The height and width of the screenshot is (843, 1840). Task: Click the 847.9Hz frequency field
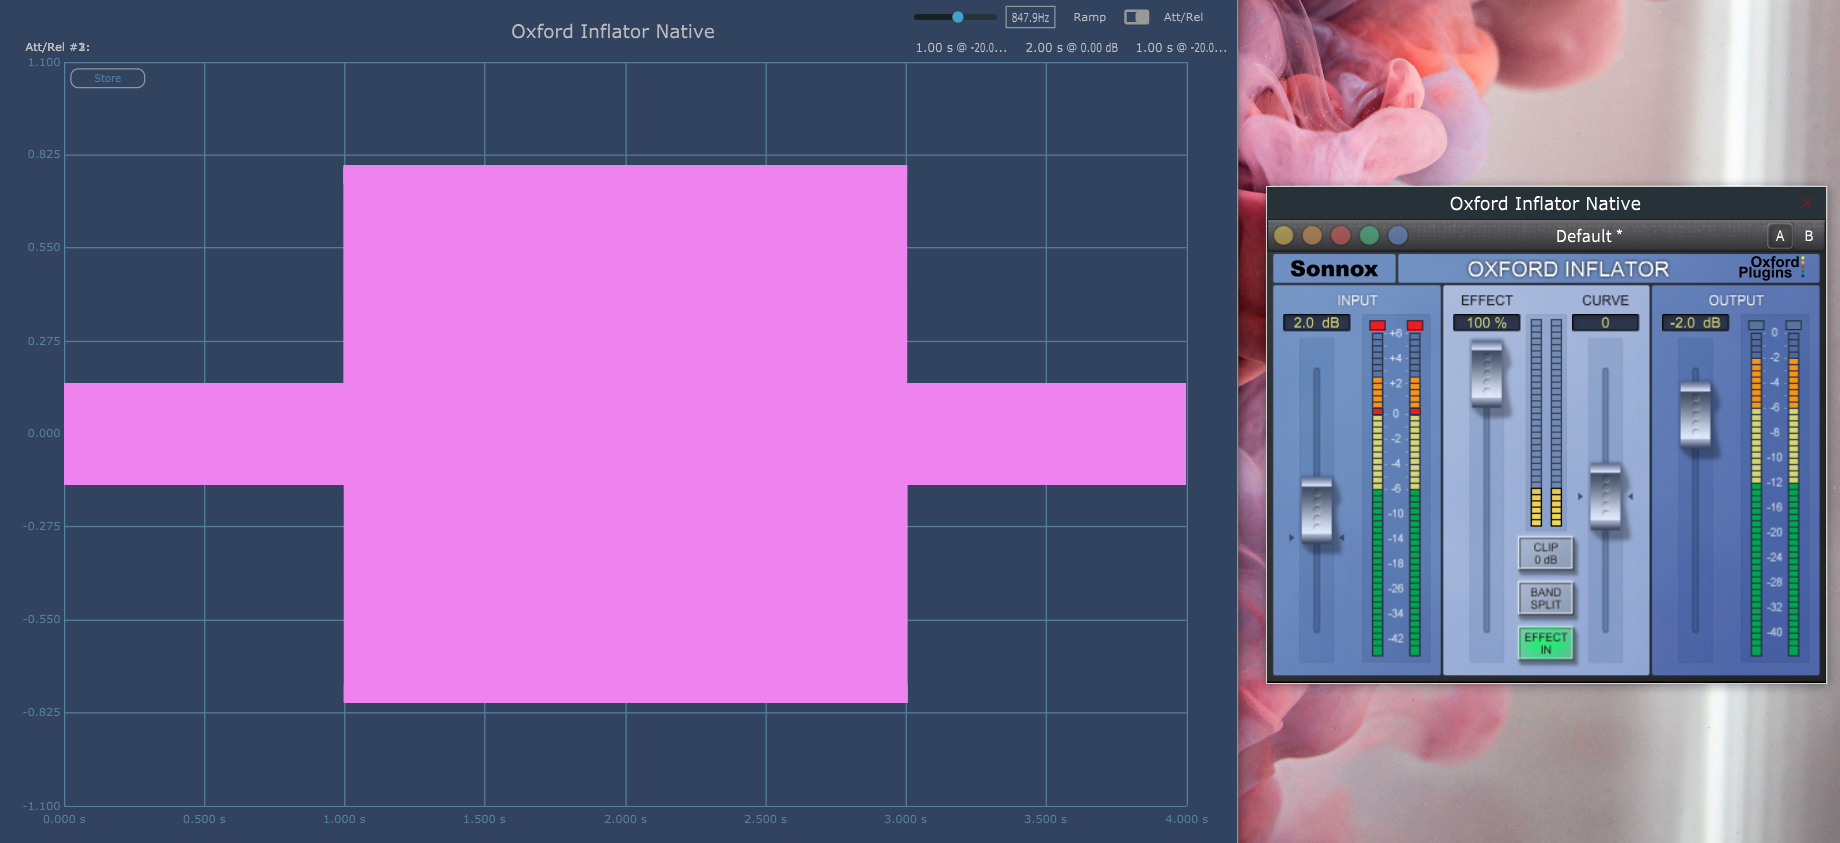coord(1030,17)
